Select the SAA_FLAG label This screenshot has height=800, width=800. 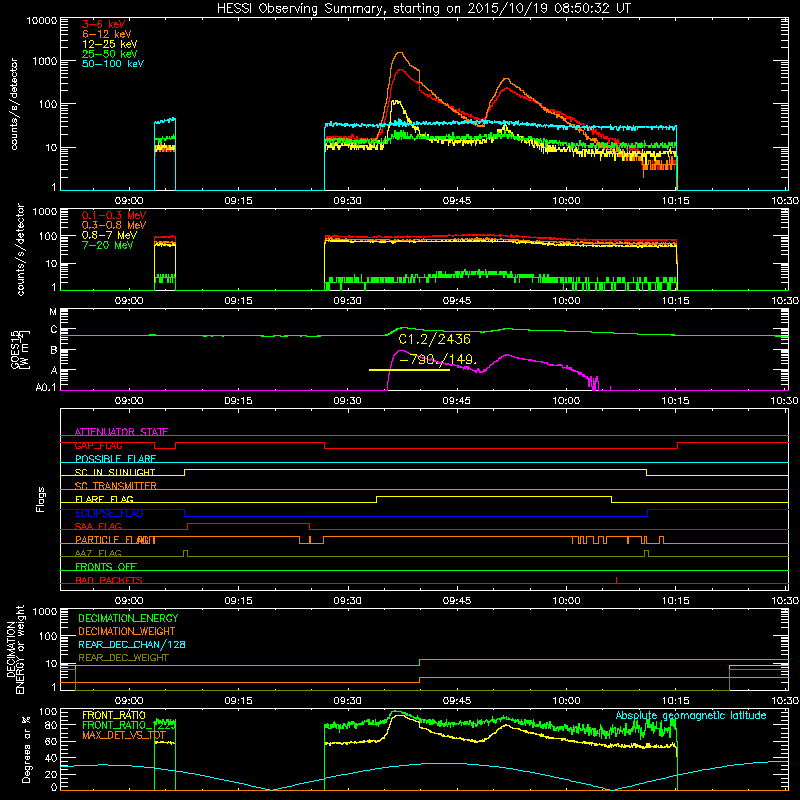point(98,526)
